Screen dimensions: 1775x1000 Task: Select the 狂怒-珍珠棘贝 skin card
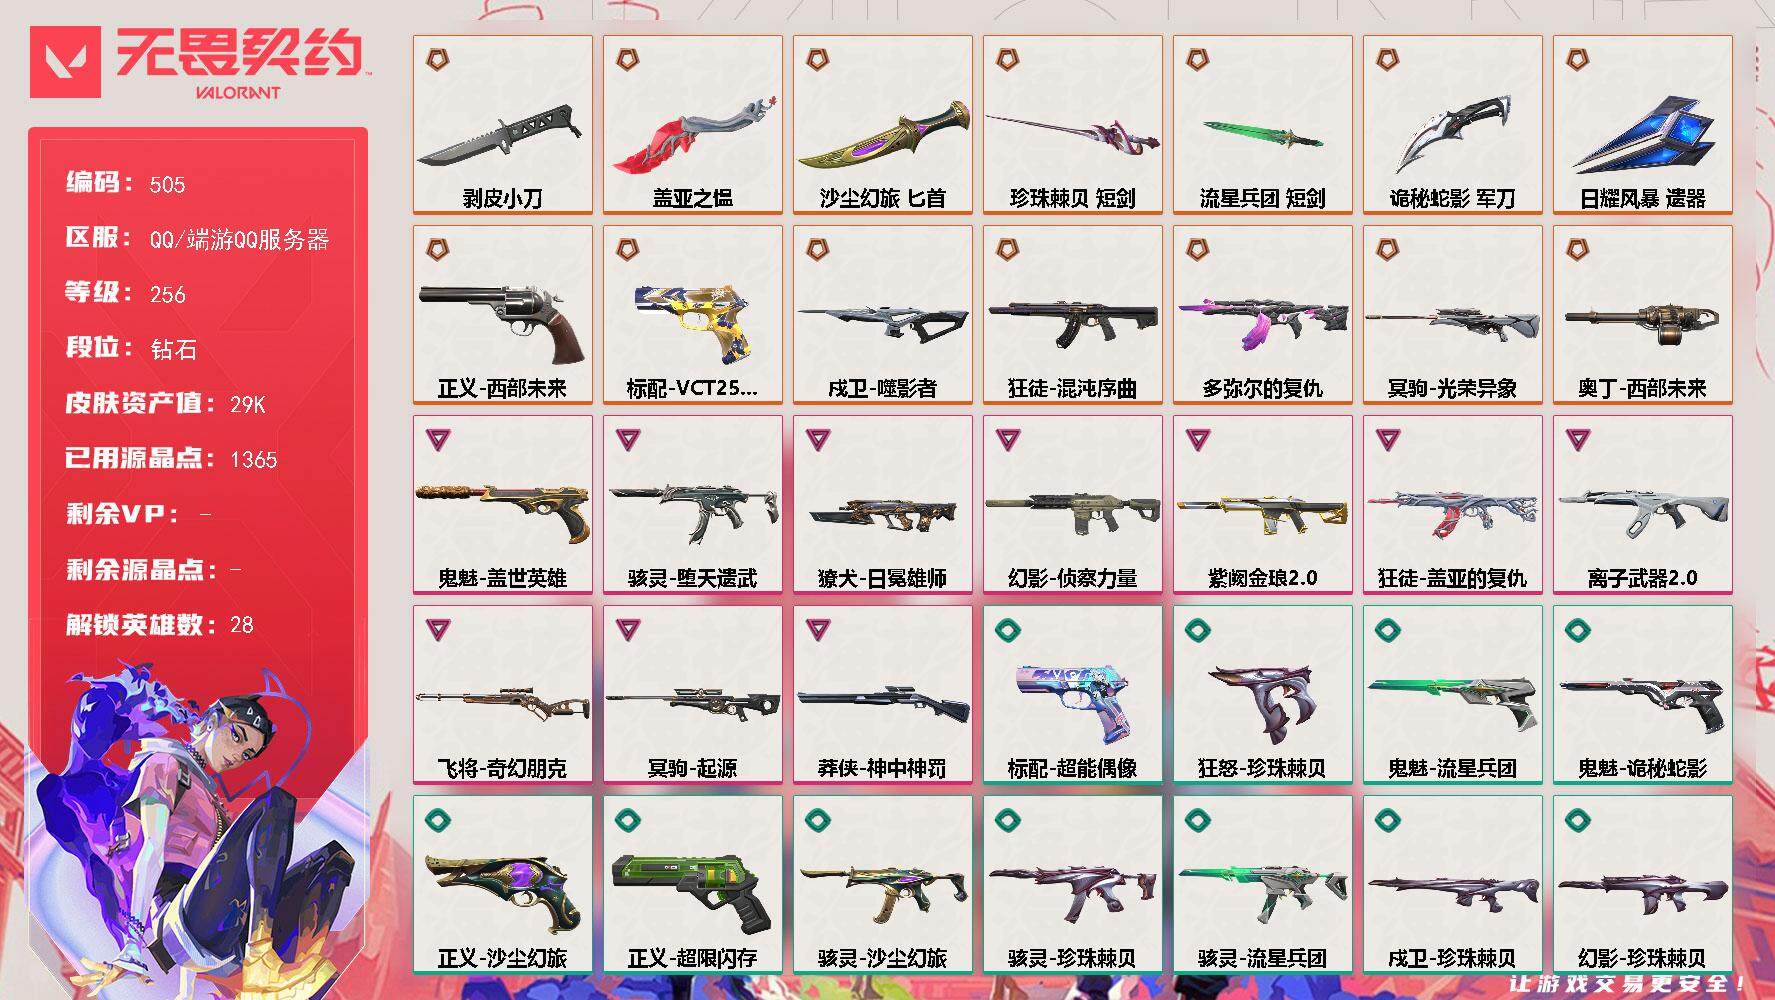(1262, 694)
